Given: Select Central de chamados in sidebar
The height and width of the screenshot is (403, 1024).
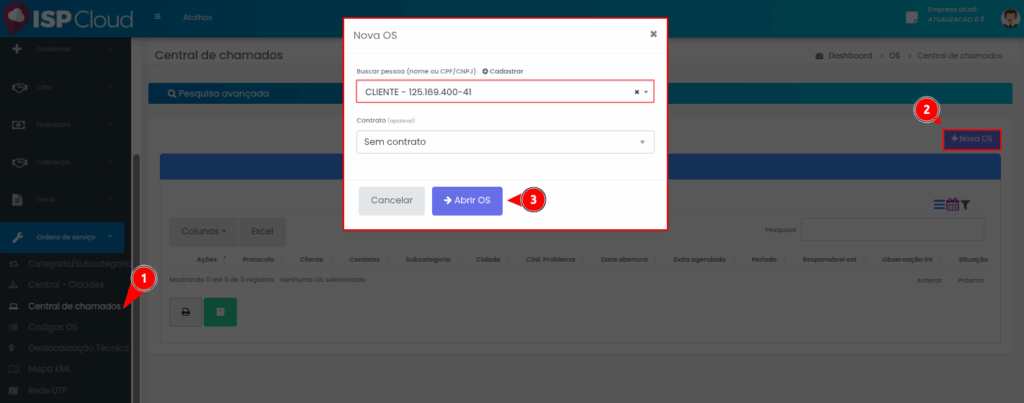Looking at the screenshot, I should [74, 305].
